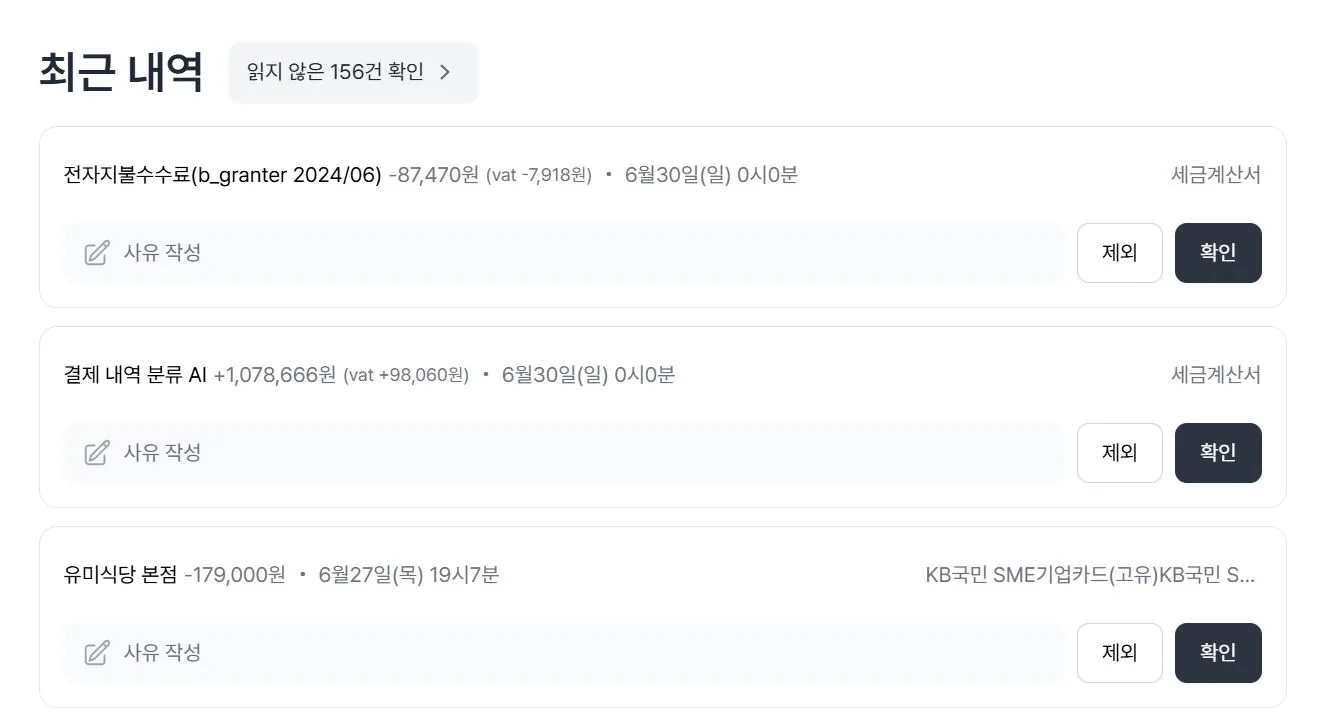Screen dimensions: 1323x718
Task: Click the 최근 내역 heading
Action: (121, 72)
